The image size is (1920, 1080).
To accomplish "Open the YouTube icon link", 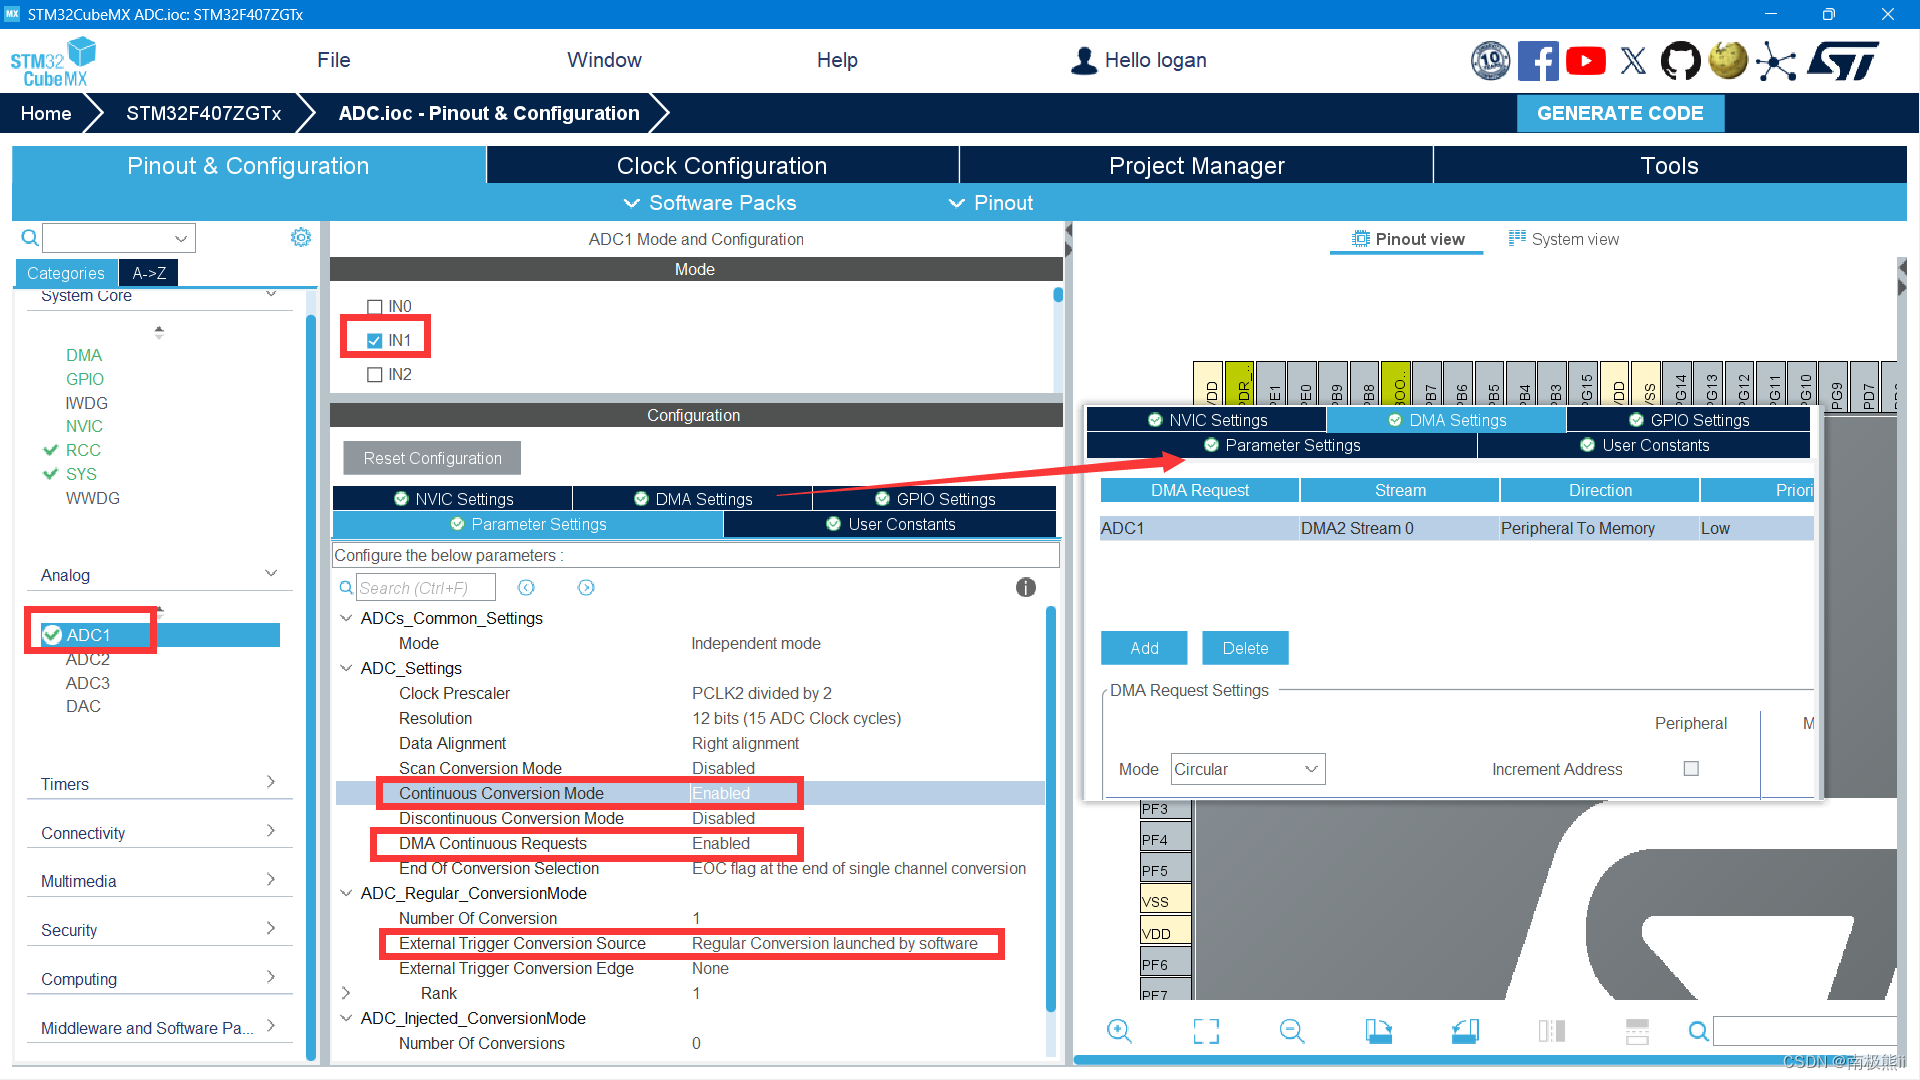I will (x=1585, y=61).
